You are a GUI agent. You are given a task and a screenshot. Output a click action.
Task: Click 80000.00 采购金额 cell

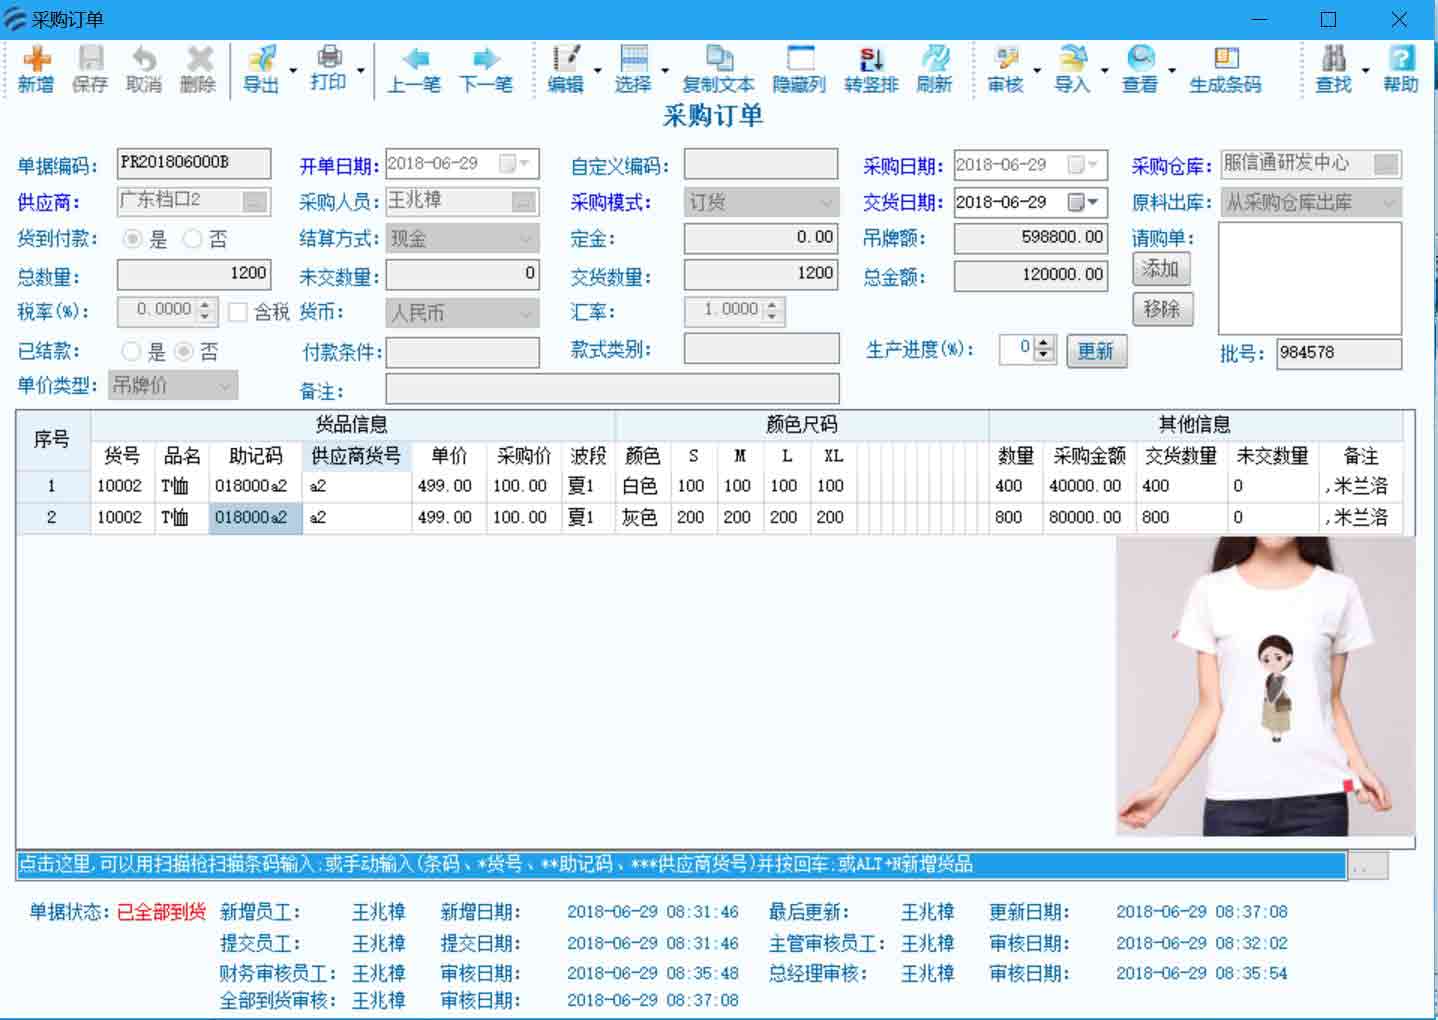click(x=1089, y=517)
